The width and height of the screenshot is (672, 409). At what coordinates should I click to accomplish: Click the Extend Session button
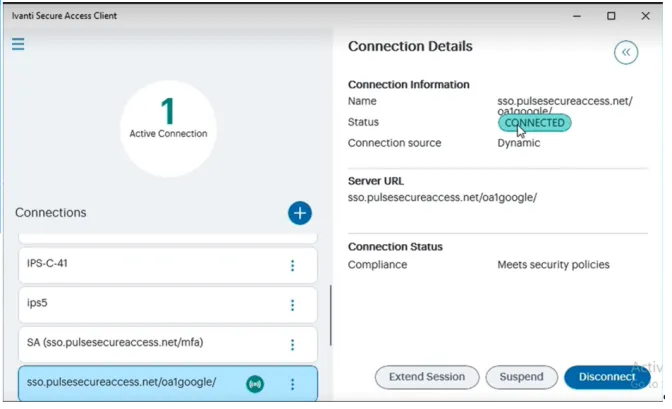427,377
